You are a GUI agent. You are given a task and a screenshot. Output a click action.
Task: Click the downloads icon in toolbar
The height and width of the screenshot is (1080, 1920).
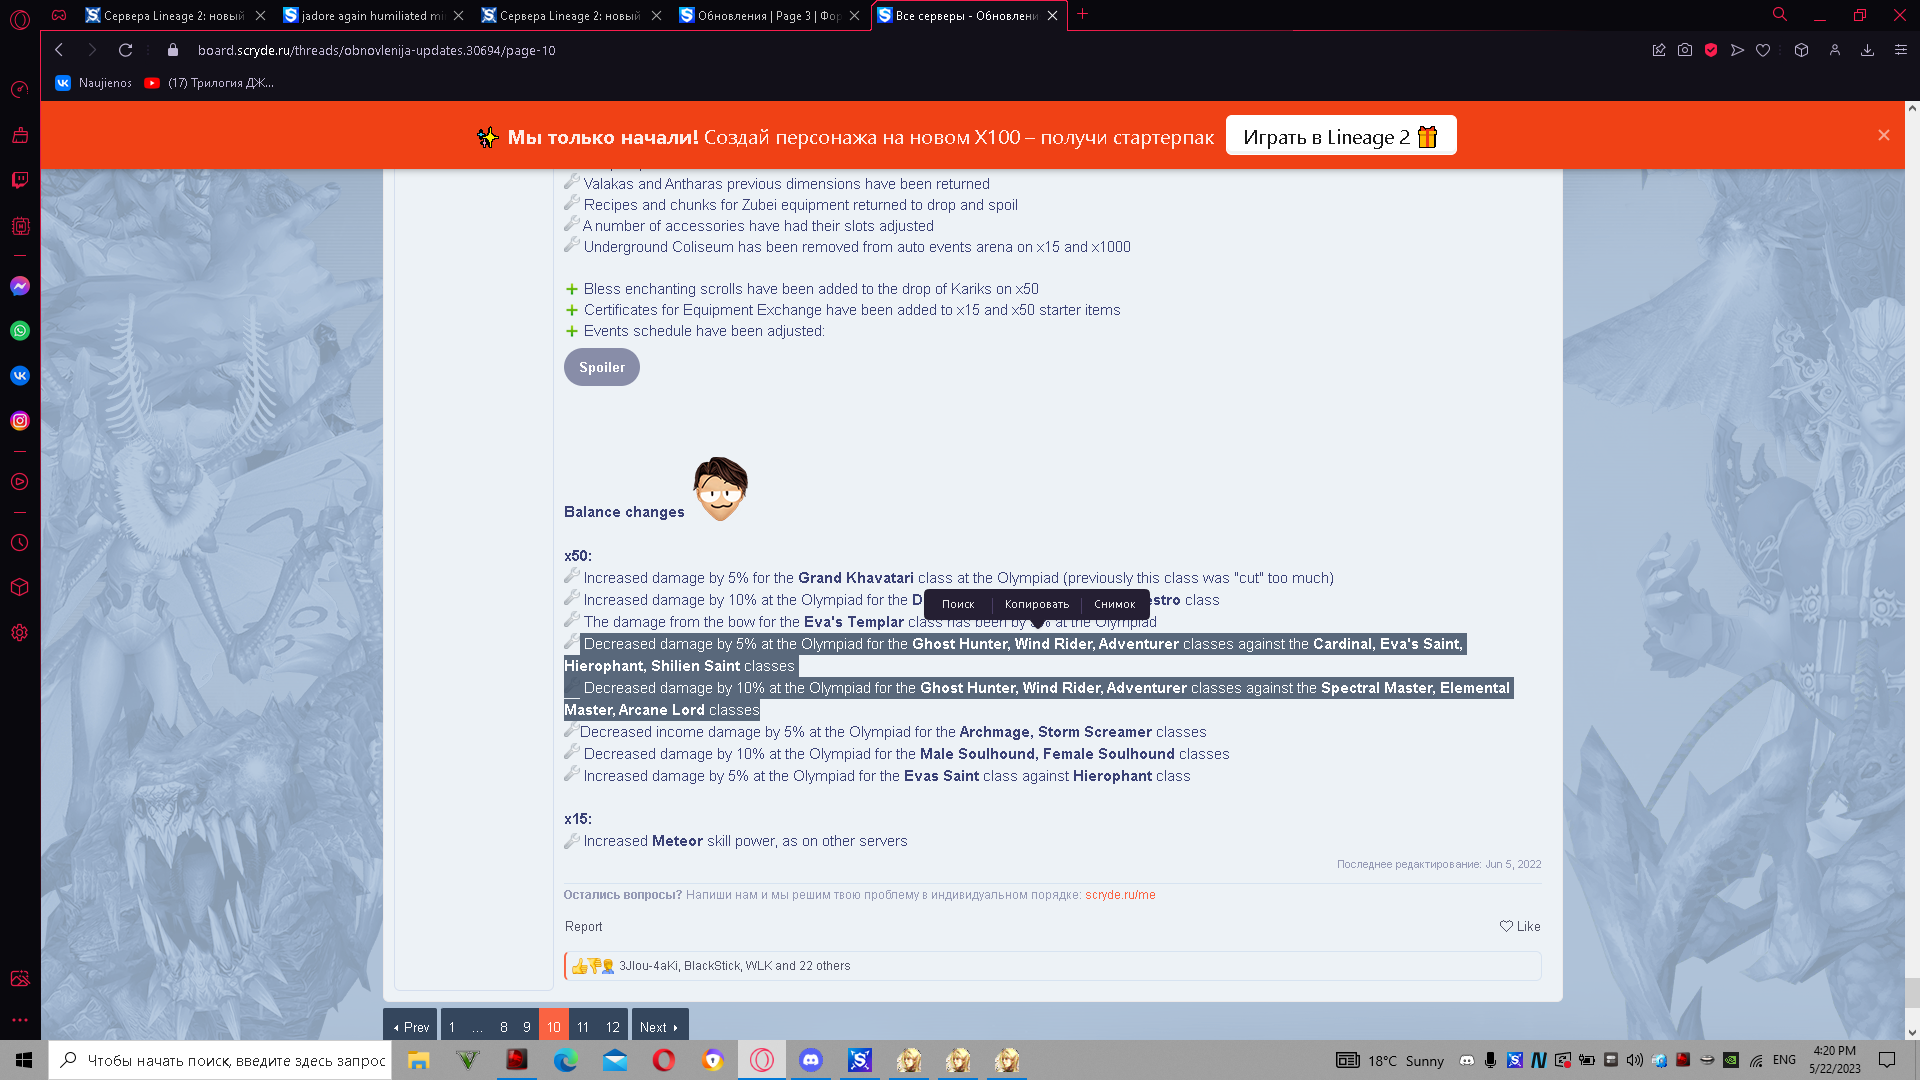pos(1867,50)
